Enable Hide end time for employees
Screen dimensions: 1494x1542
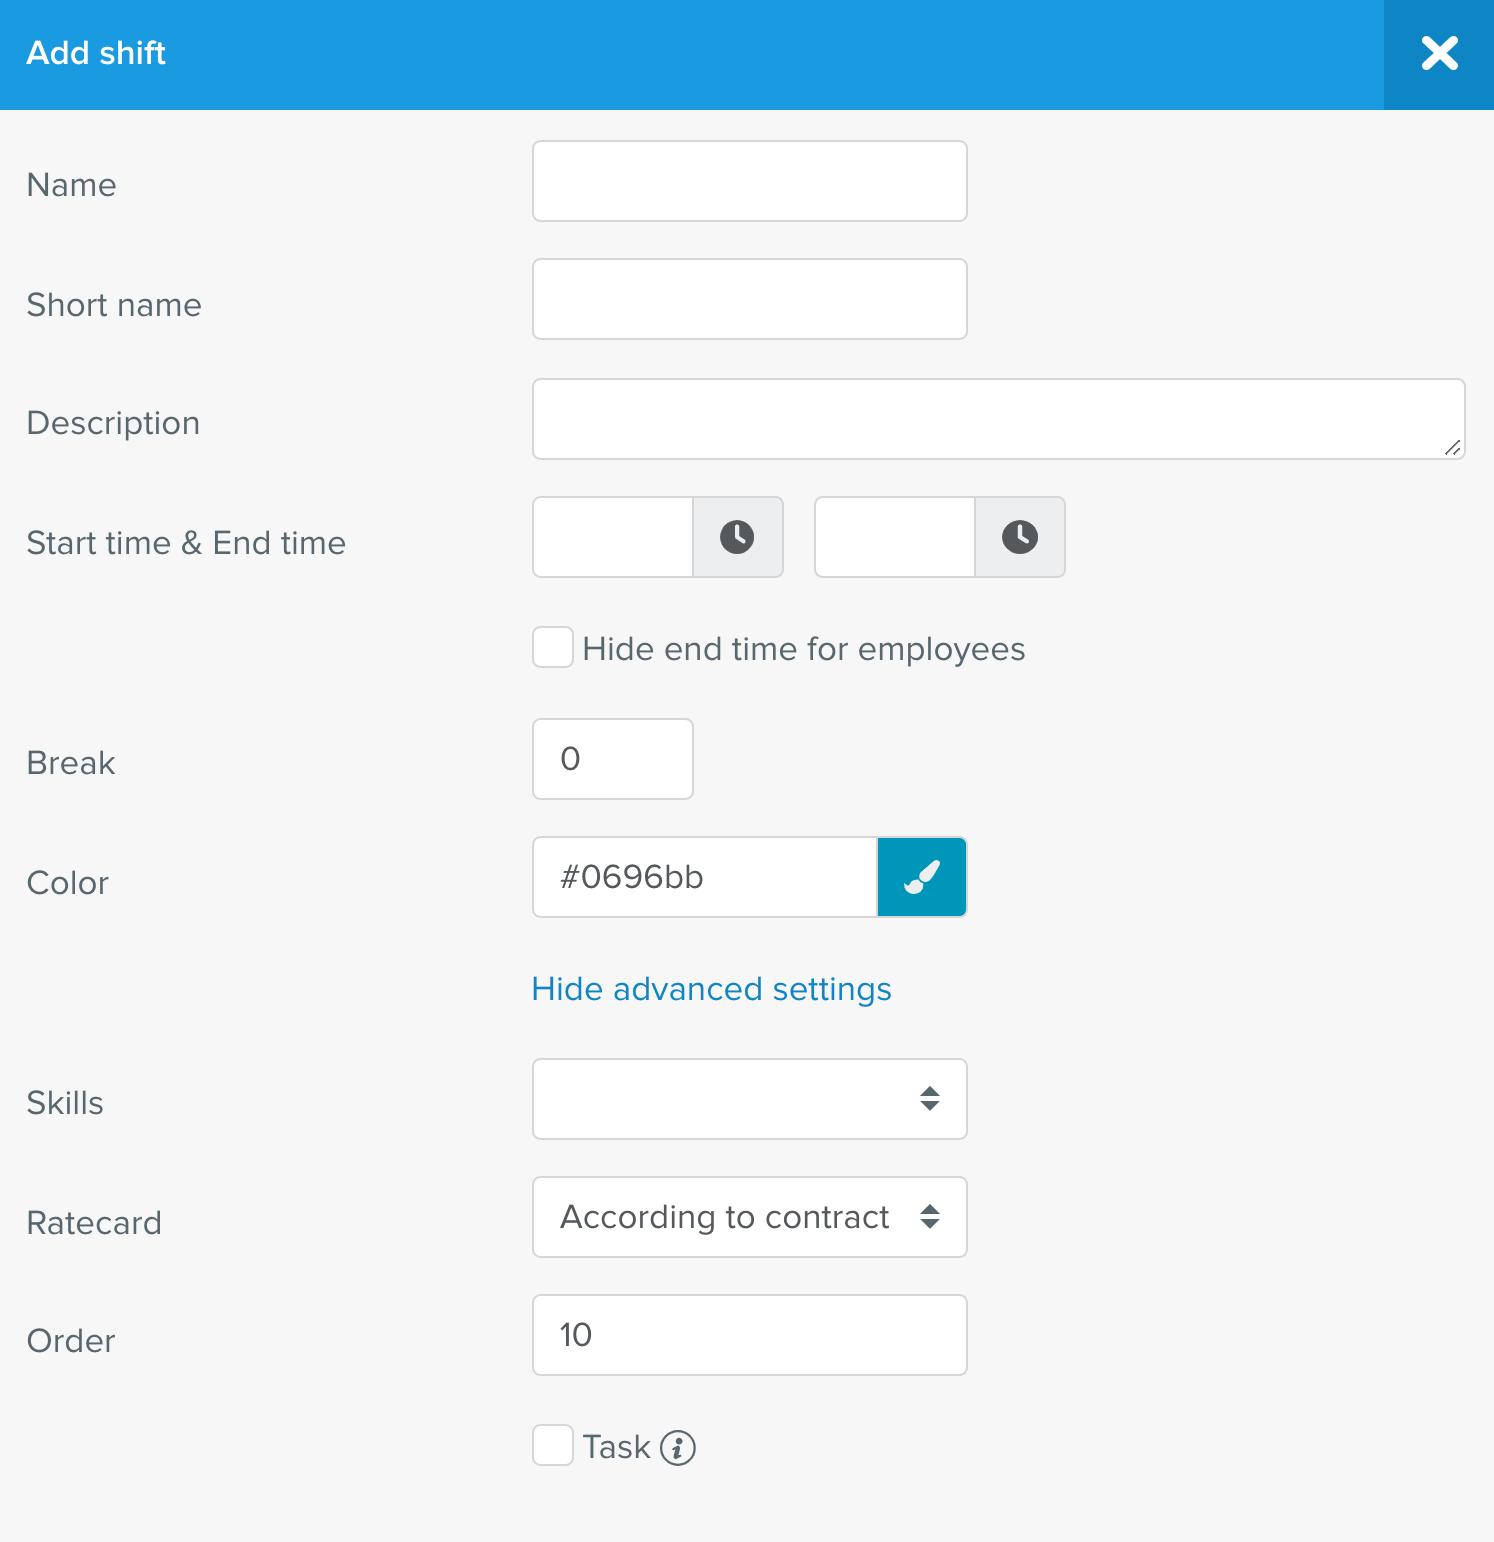(x=553, y=648)
